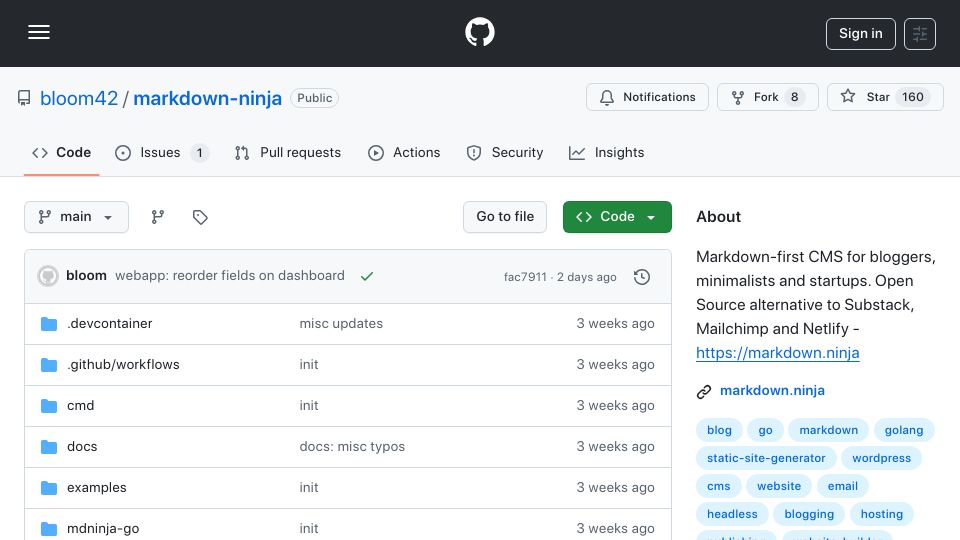This screenshot has height=540, width=960.
Task: Expand the green Code dropdown
Action: click(x=617, y=217)
